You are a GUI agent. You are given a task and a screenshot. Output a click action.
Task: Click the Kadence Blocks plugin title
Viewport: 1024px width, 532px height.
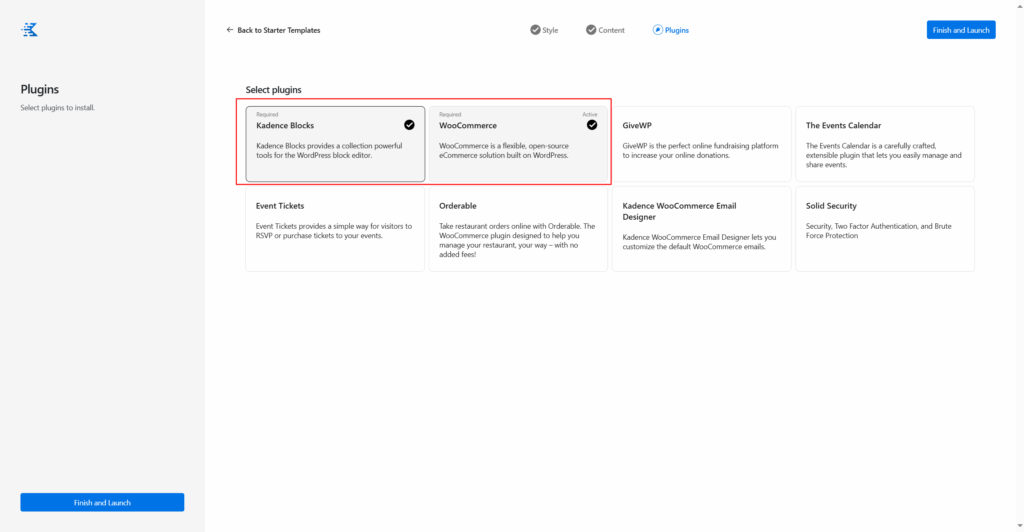[x=285, y=126]
